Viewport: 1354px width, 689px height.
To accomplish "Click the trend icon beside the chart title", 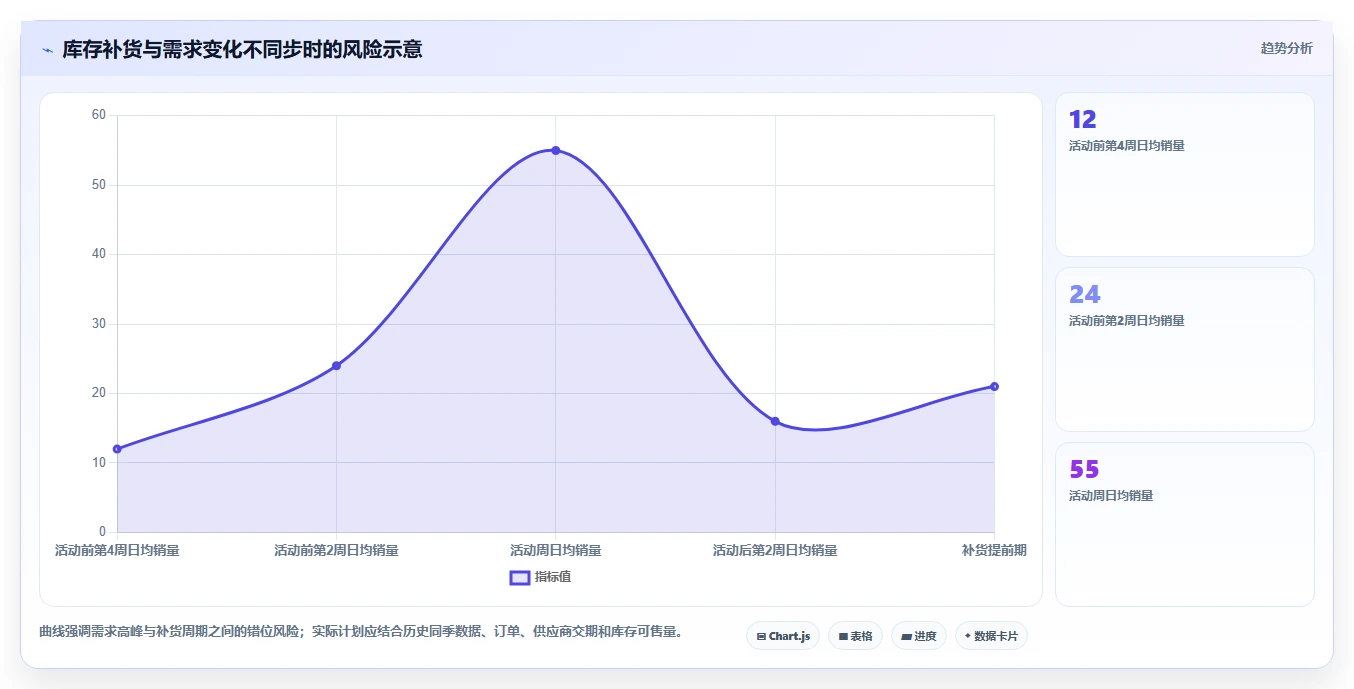I will point(47,50).
